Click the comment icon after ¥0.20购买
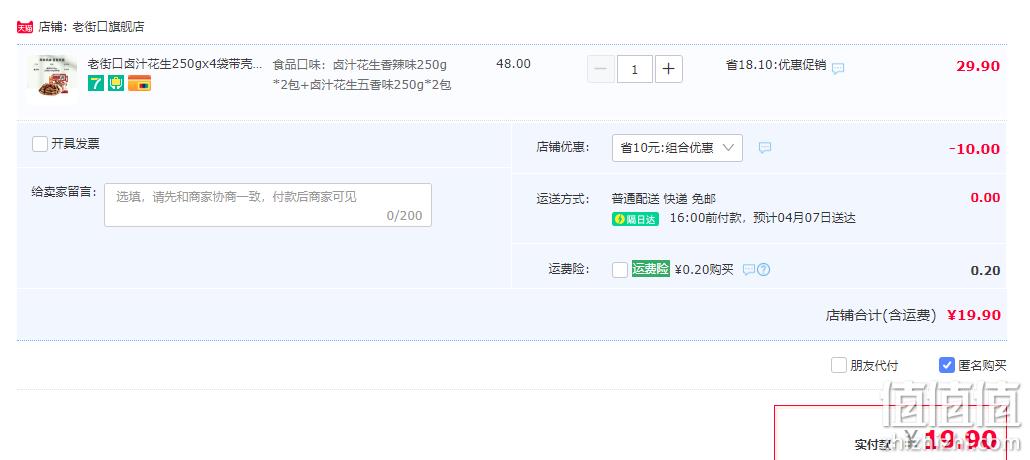Viewport: 1030px width, 460px height. coord(749,269)
